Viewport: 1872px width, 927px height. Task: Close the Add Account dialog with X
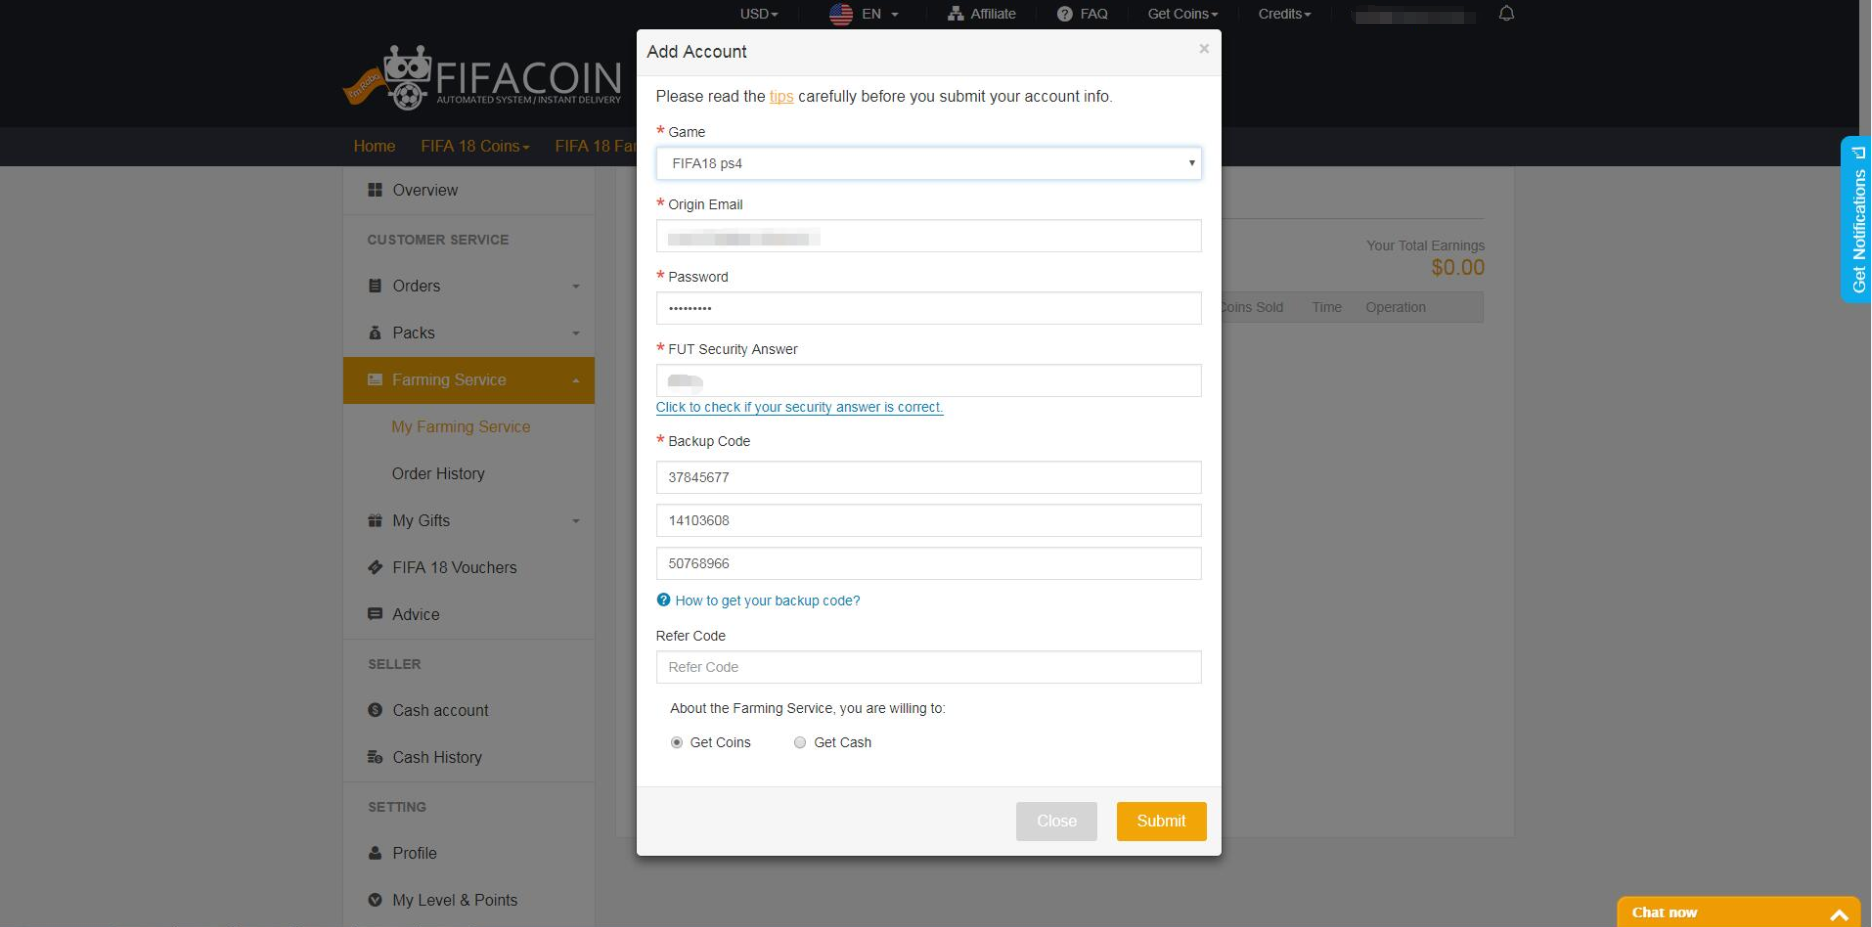tap(1204, 49)
